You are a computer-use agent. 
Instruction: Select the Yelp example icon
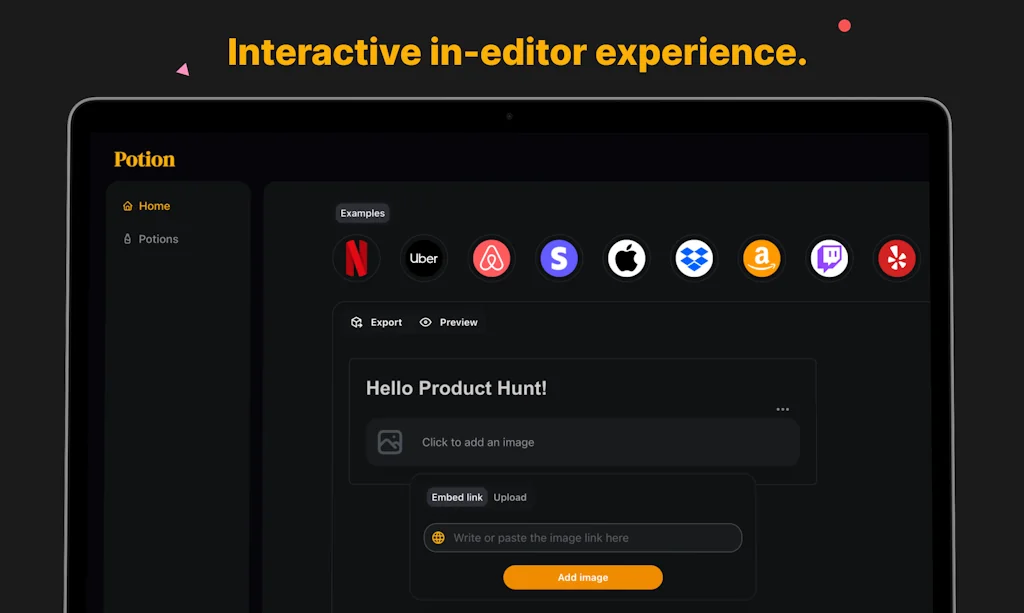click(x=896, y=259)
